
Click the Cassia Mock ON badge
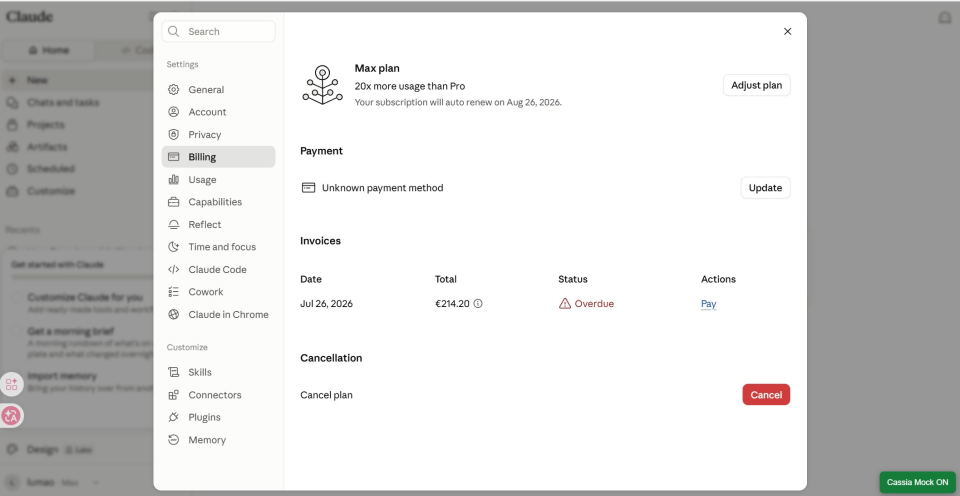(917, 483)
